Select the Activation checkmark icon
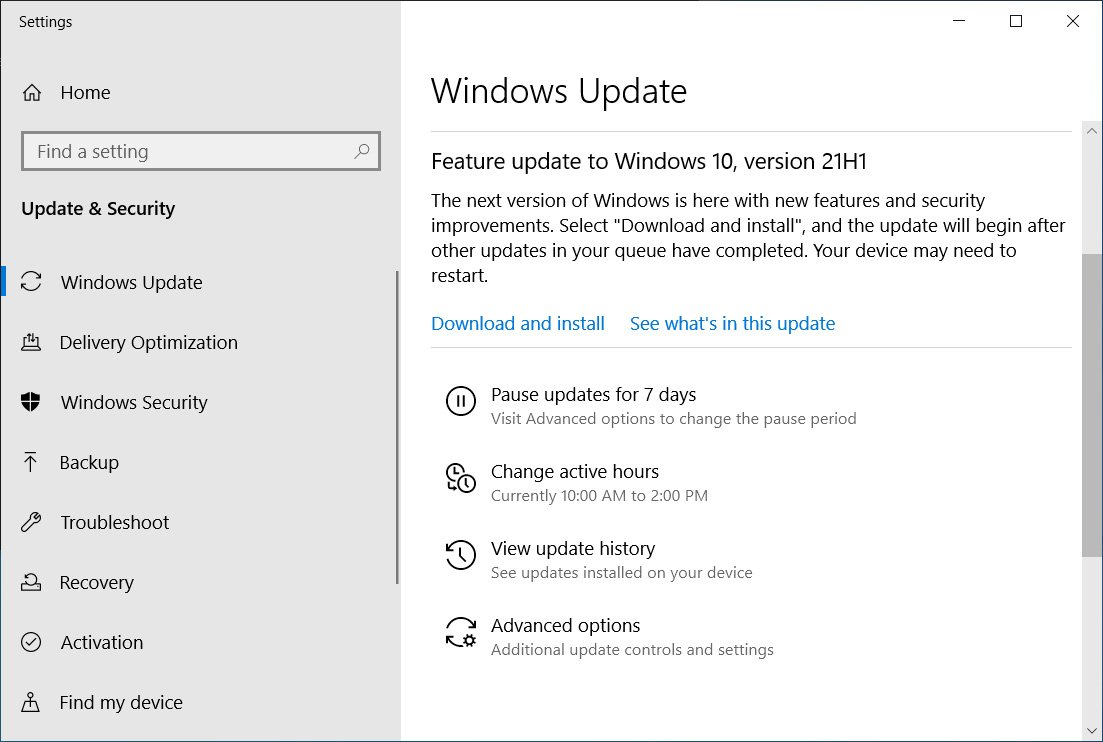This screenshot has height=742, width=1103. [32, 642]
